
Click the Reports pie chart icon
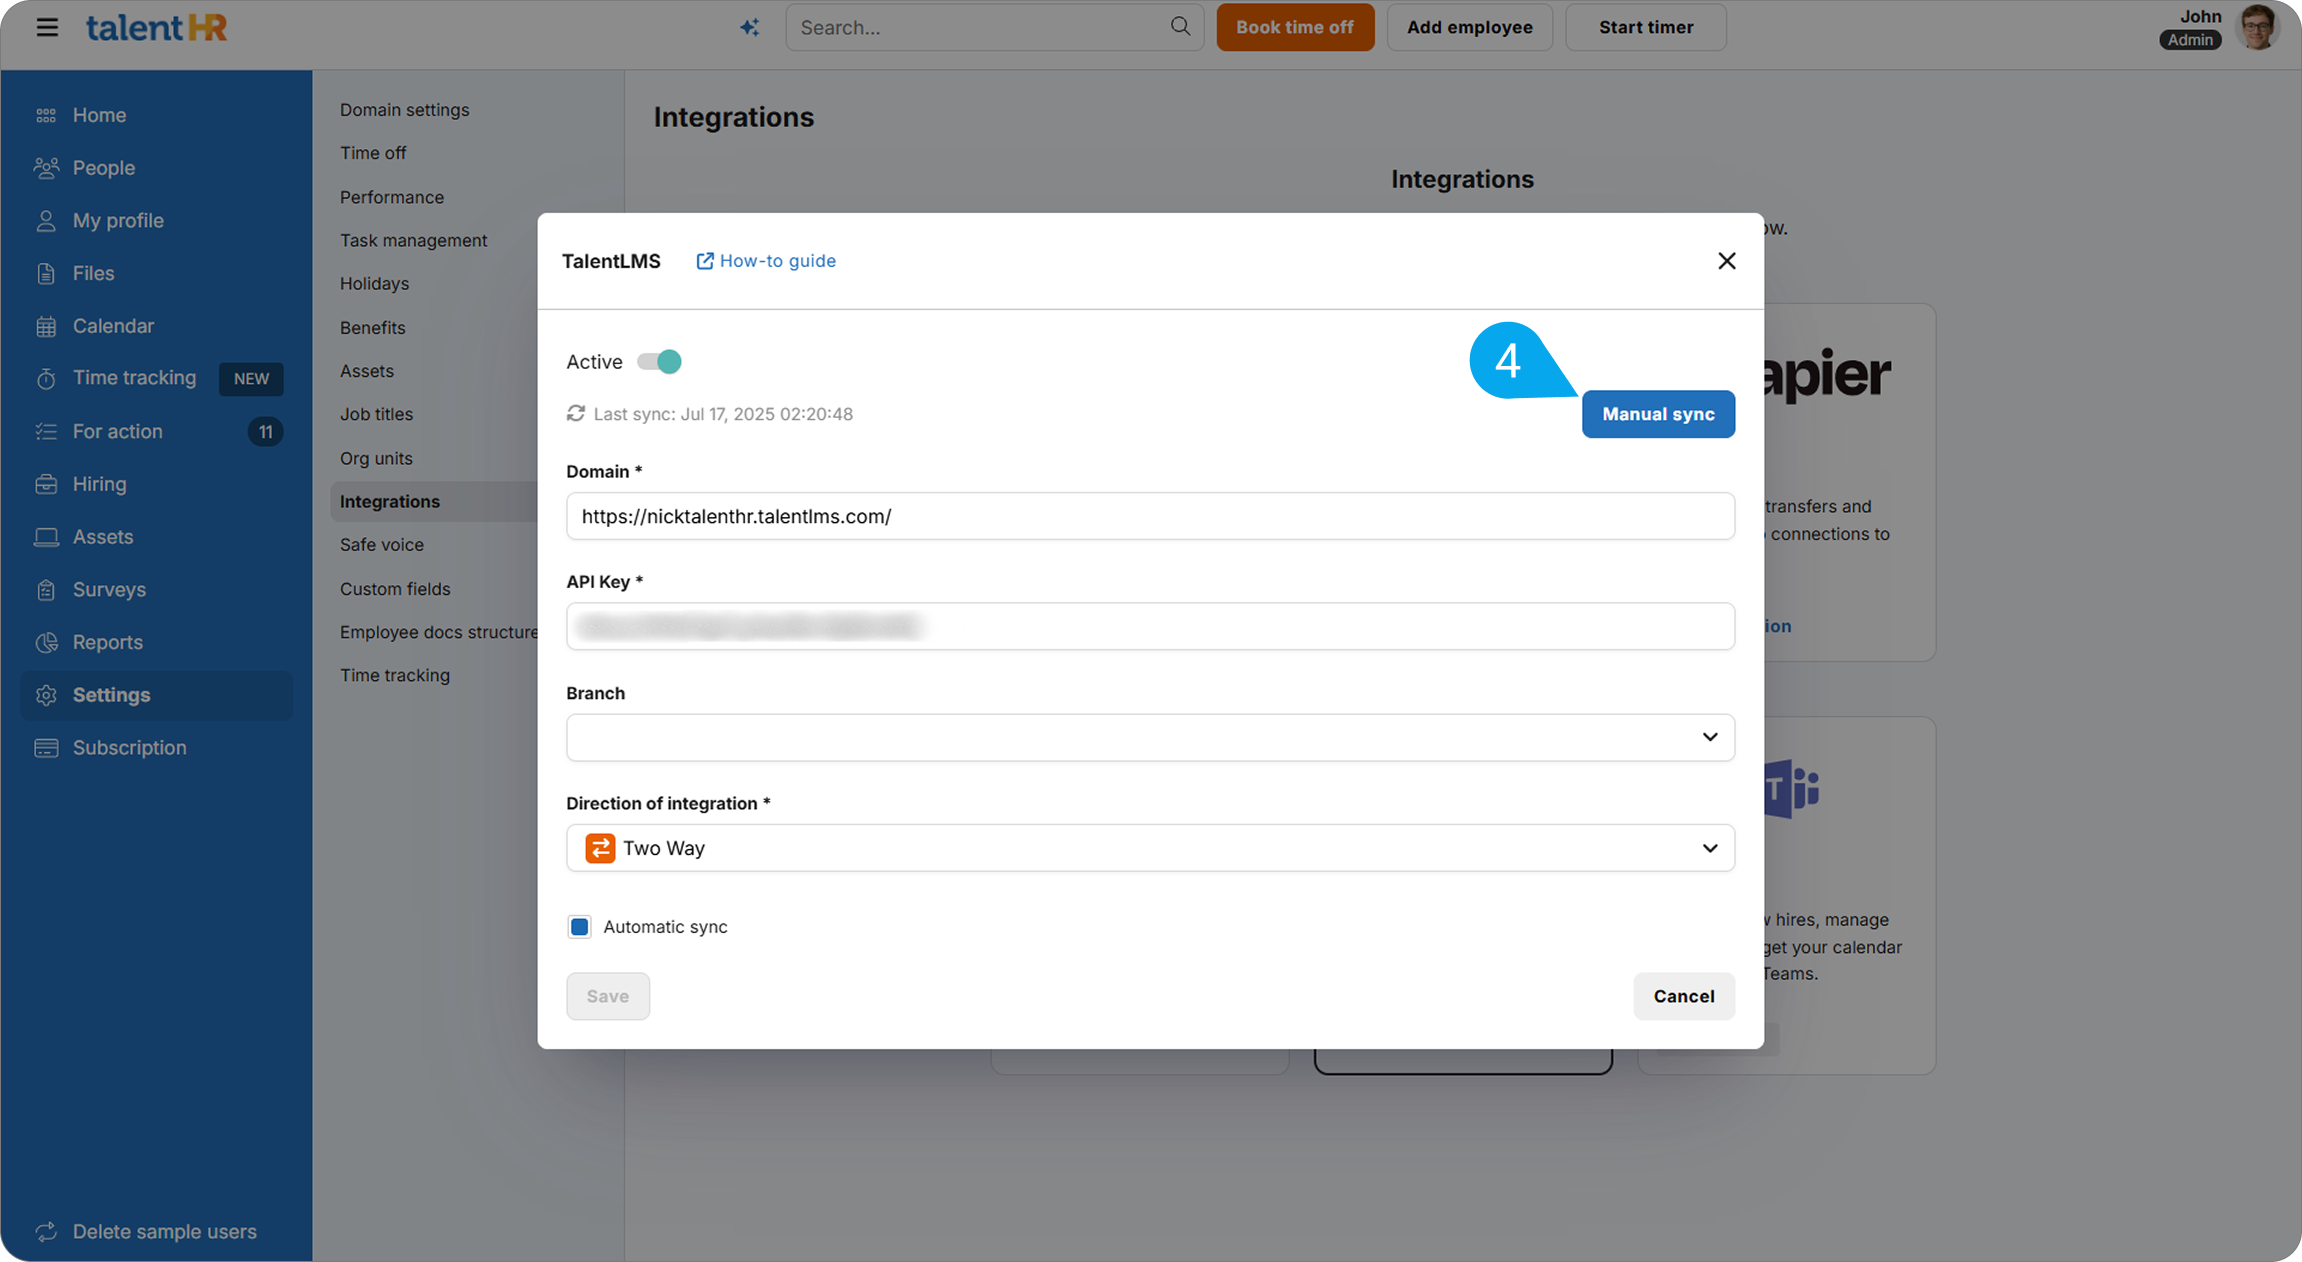pyautogui.click(x=46, y=642)
